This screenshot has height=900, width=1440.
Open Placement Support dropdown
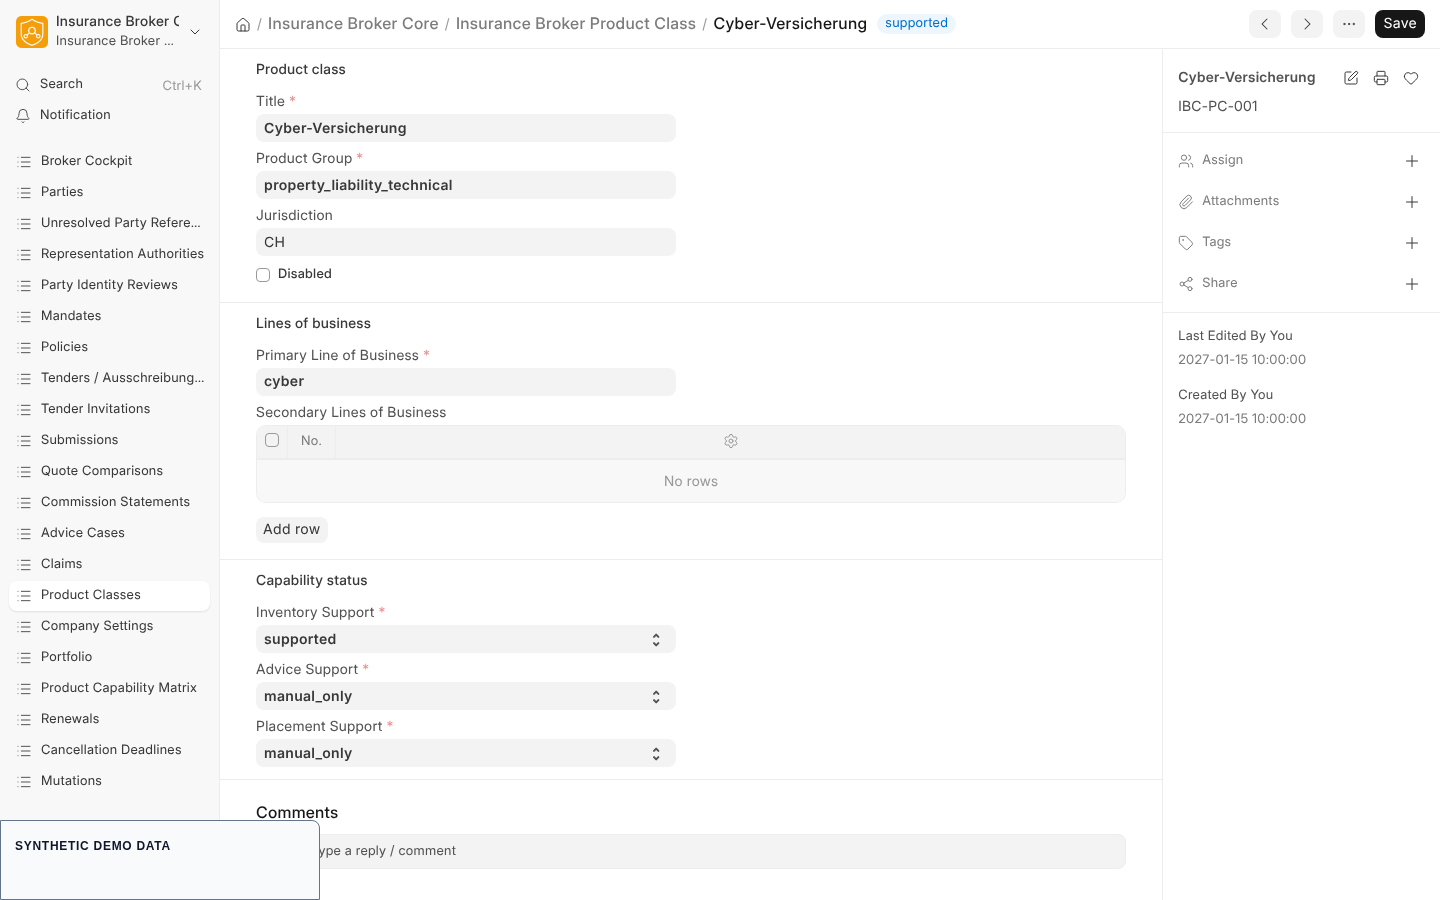tap(466, 753)
